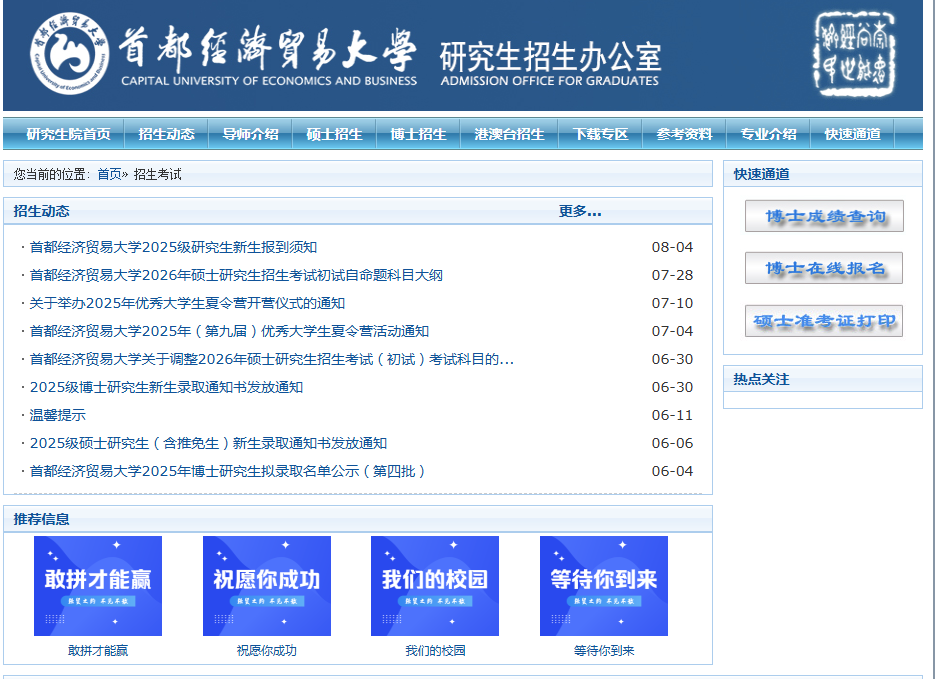Open 2026年硕士初试自命题科目大纲 notice
This screenshot has height=679, width=935.
click(x=236, y=275)
